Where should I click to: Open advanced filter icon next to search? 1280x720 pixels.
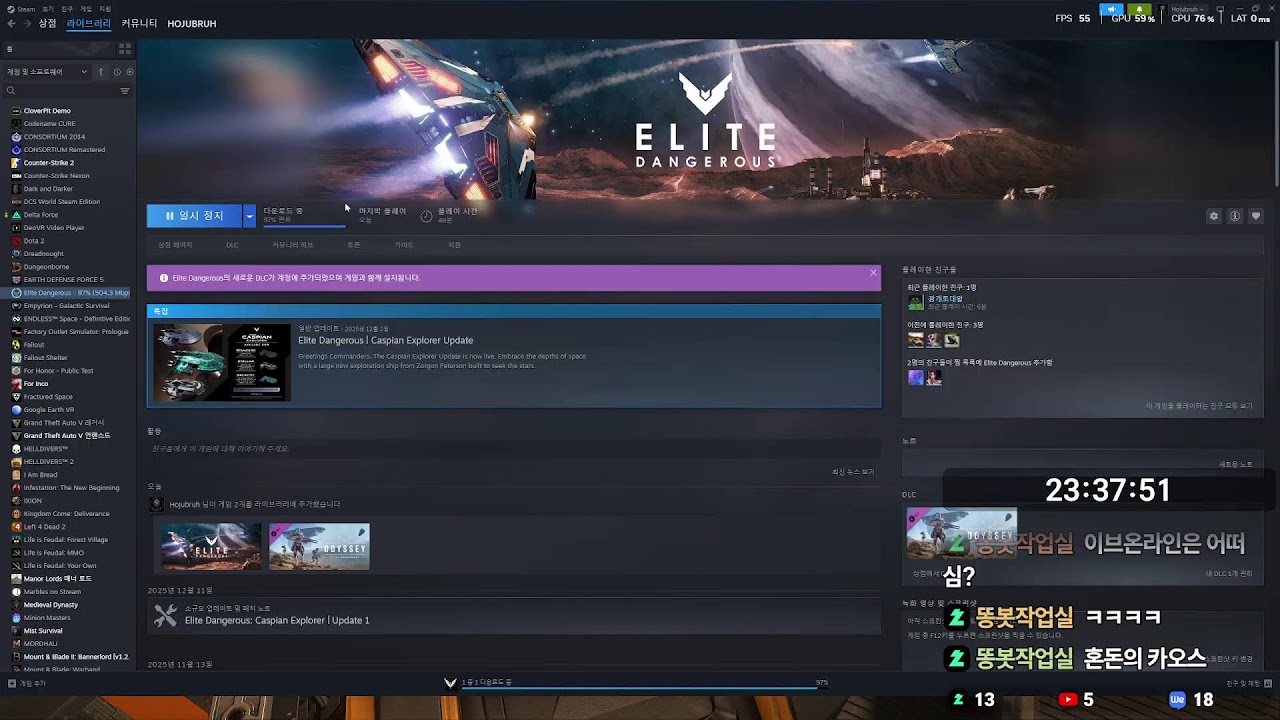pos(125,91)
